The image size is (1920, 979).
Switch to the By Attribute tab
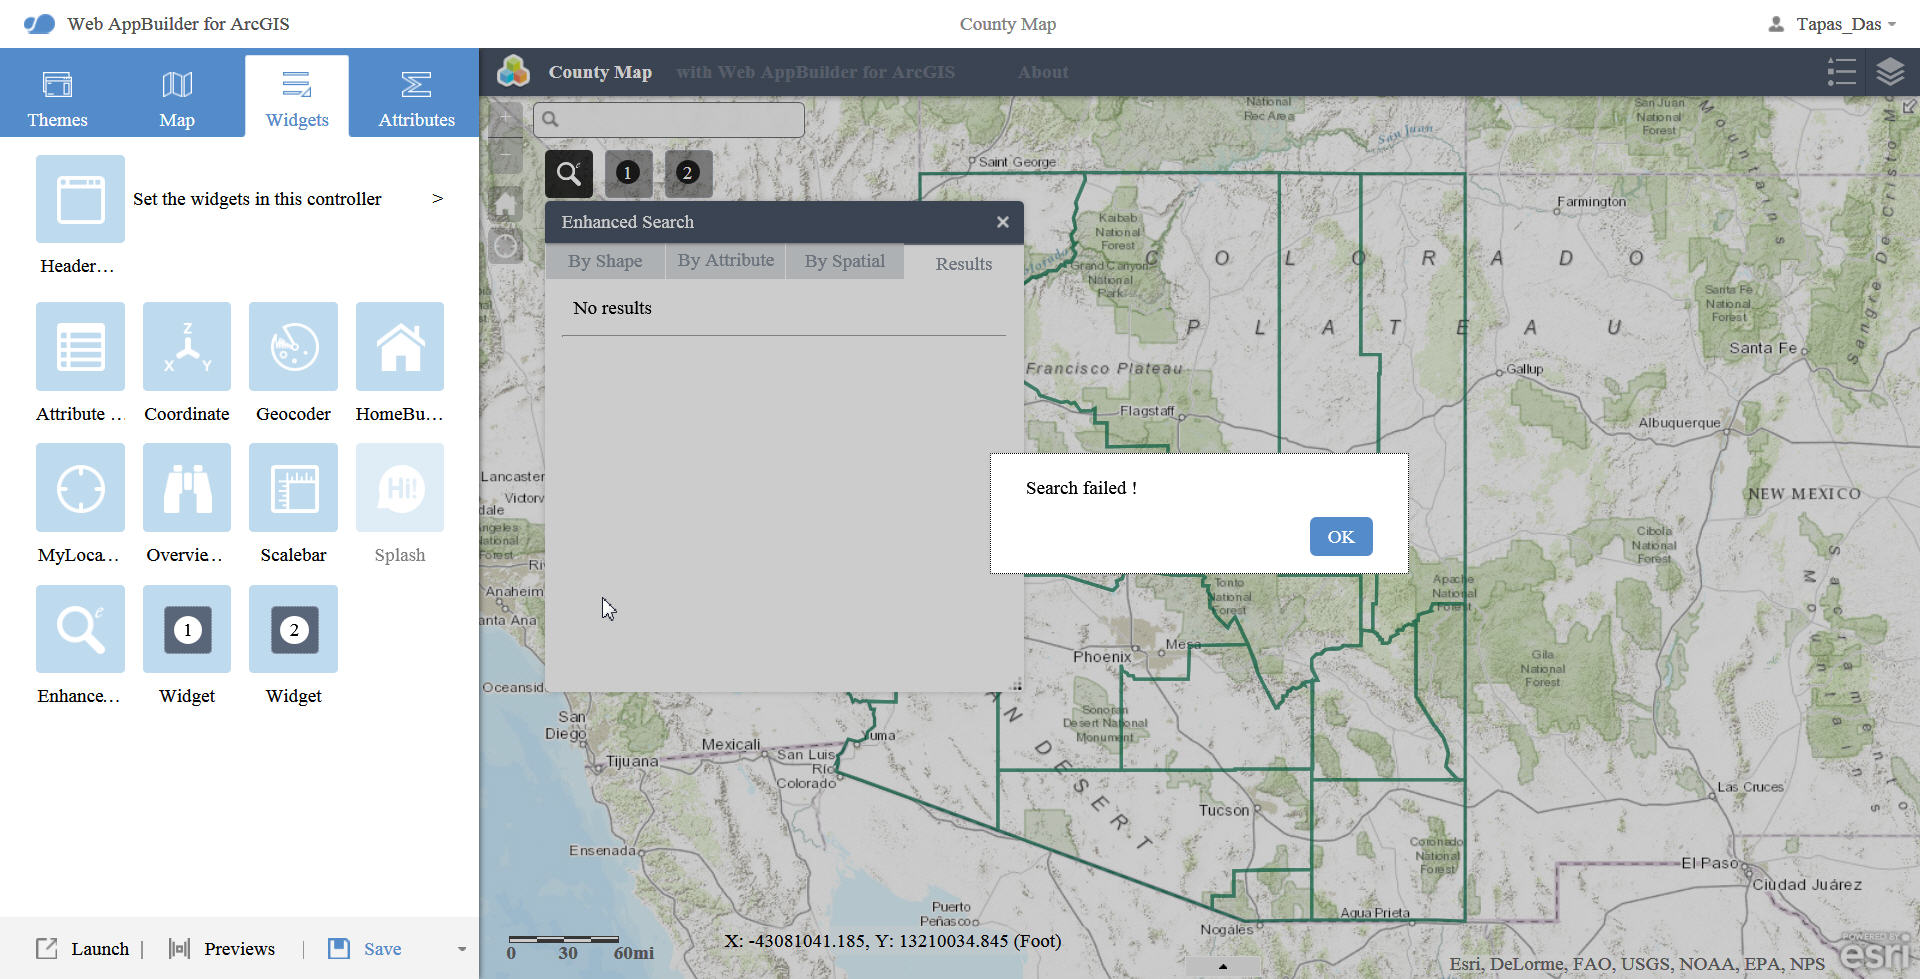[725, 261]
